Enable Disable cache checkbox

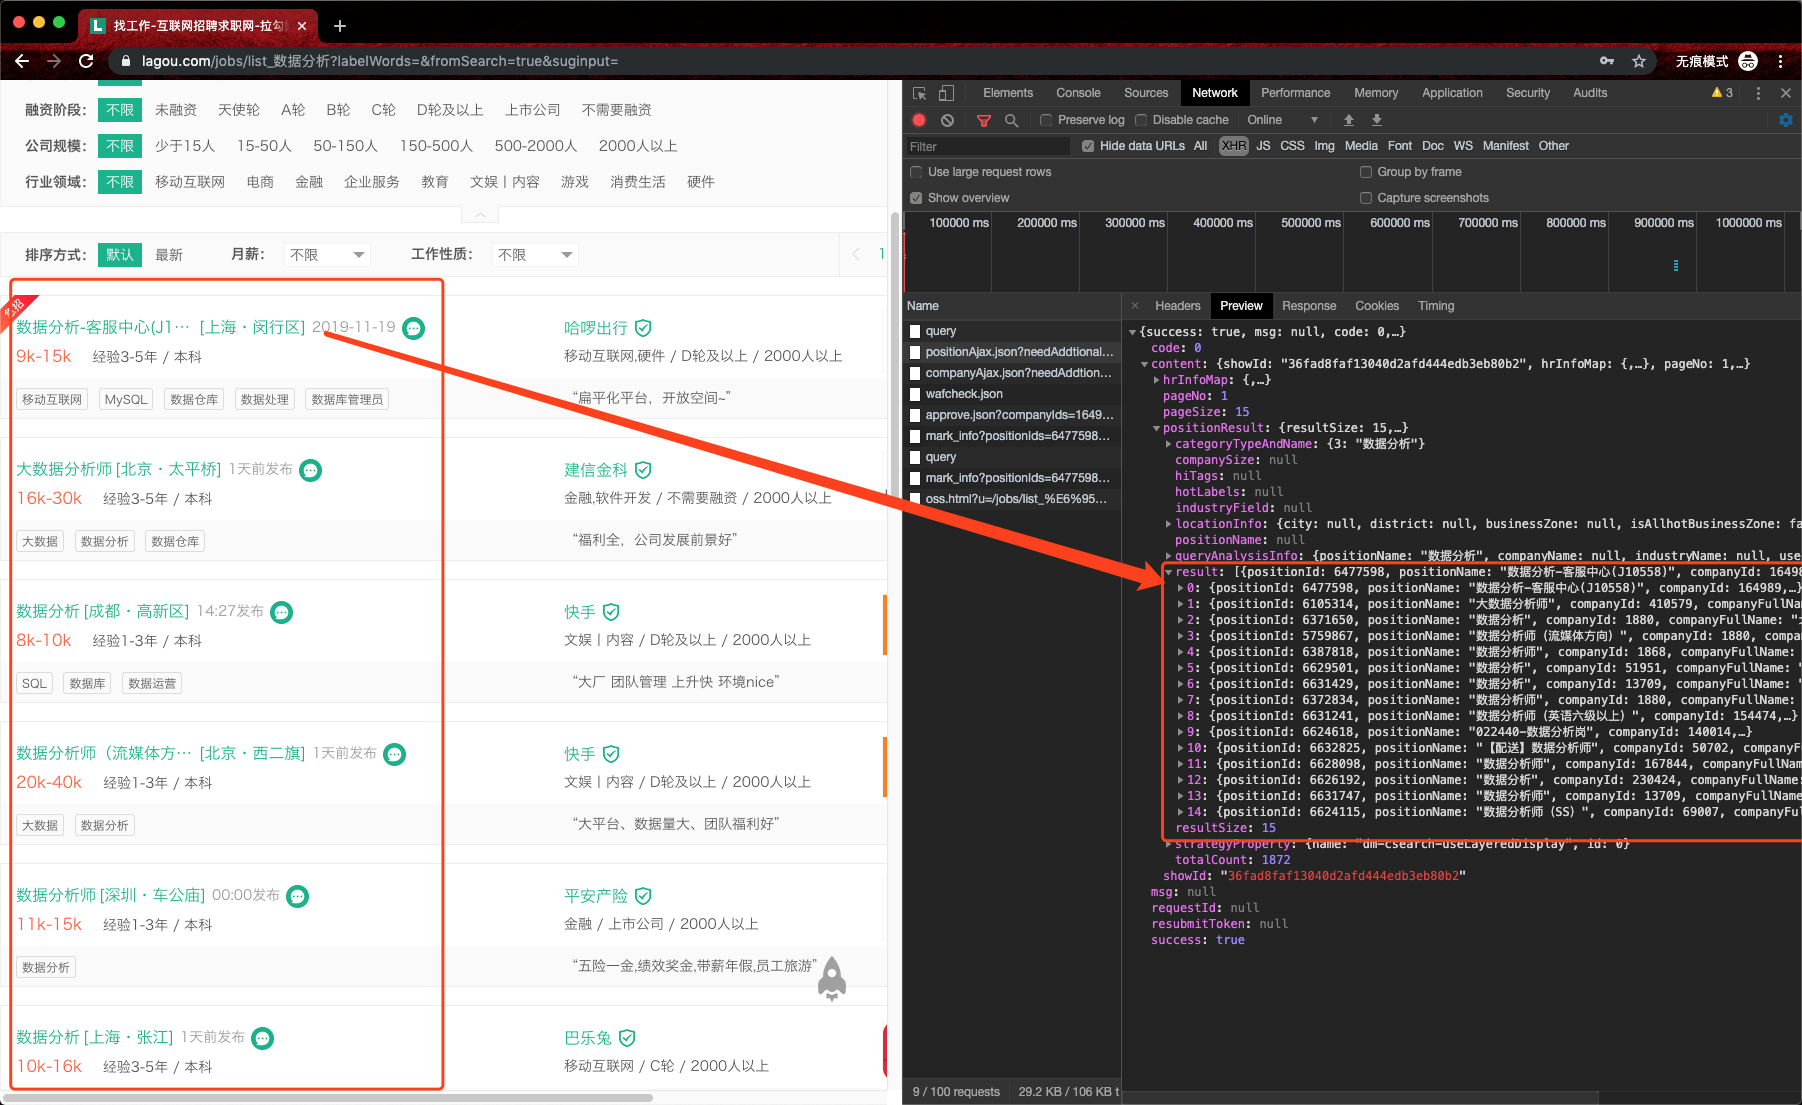[x=1141, y=120]
